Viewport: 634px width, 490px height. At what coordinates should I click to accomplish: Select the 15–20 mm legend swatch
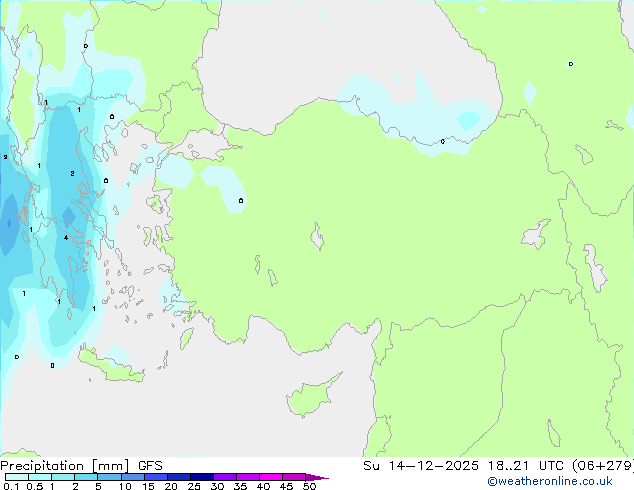[x=155, y=477]
